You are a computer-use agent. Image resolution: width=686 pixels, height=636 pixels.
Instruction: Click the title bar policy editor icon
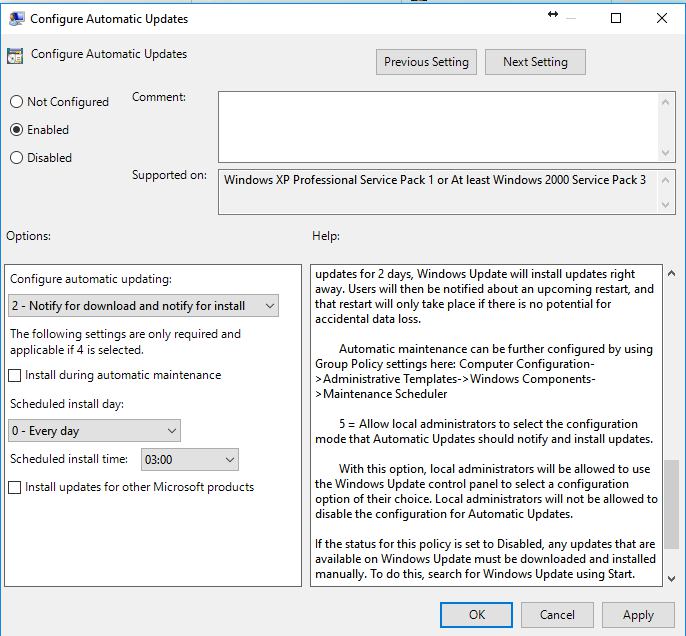click(16, 19)
